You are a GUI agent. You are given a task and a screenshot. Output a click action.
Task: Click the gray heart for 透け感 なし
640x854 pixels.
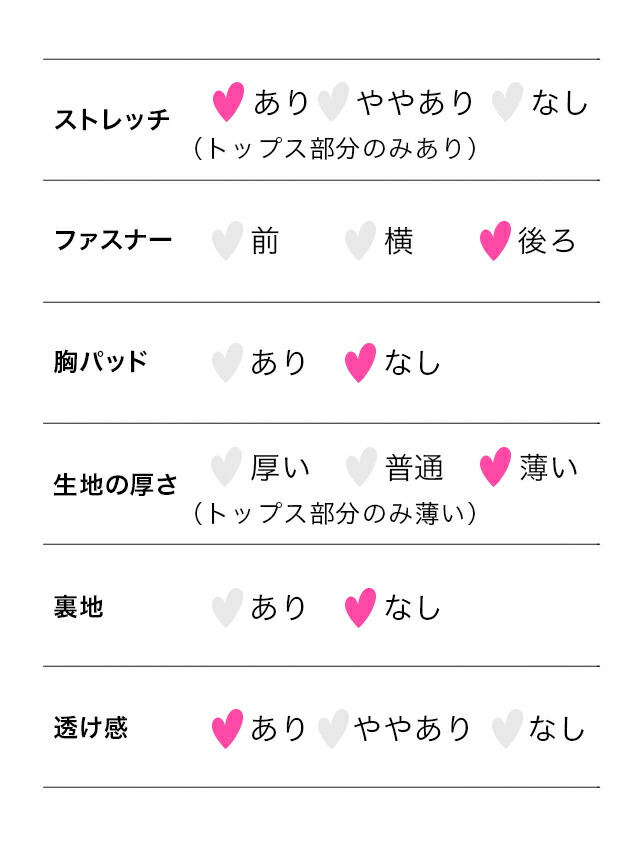tap(507, 728)
